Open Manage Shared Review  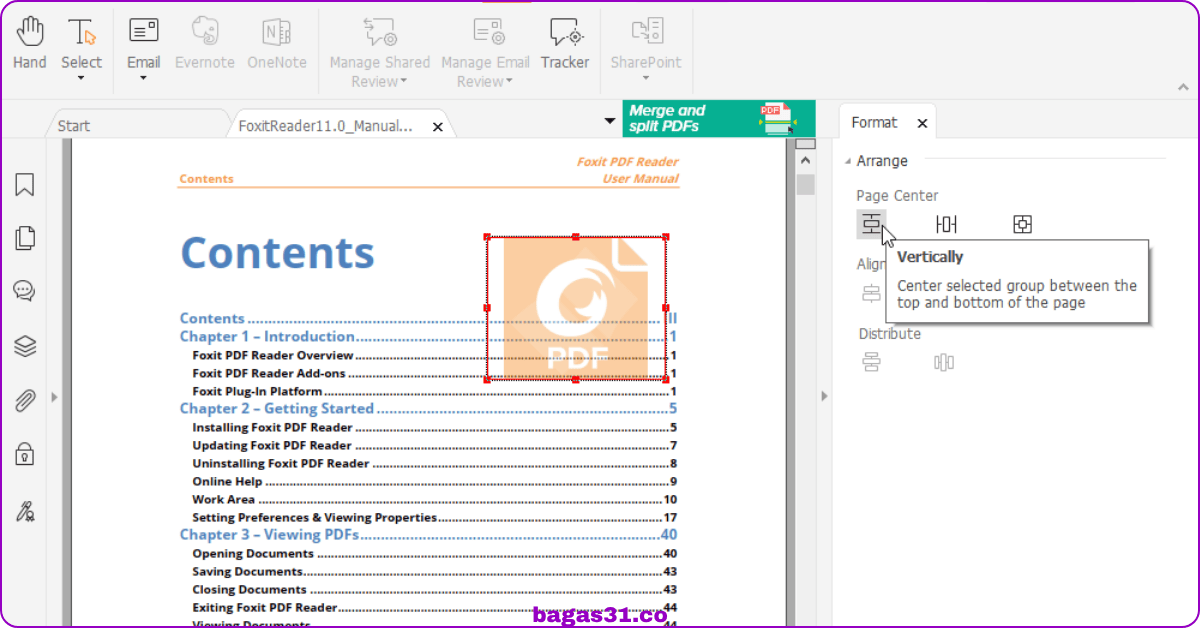(380, 52)
